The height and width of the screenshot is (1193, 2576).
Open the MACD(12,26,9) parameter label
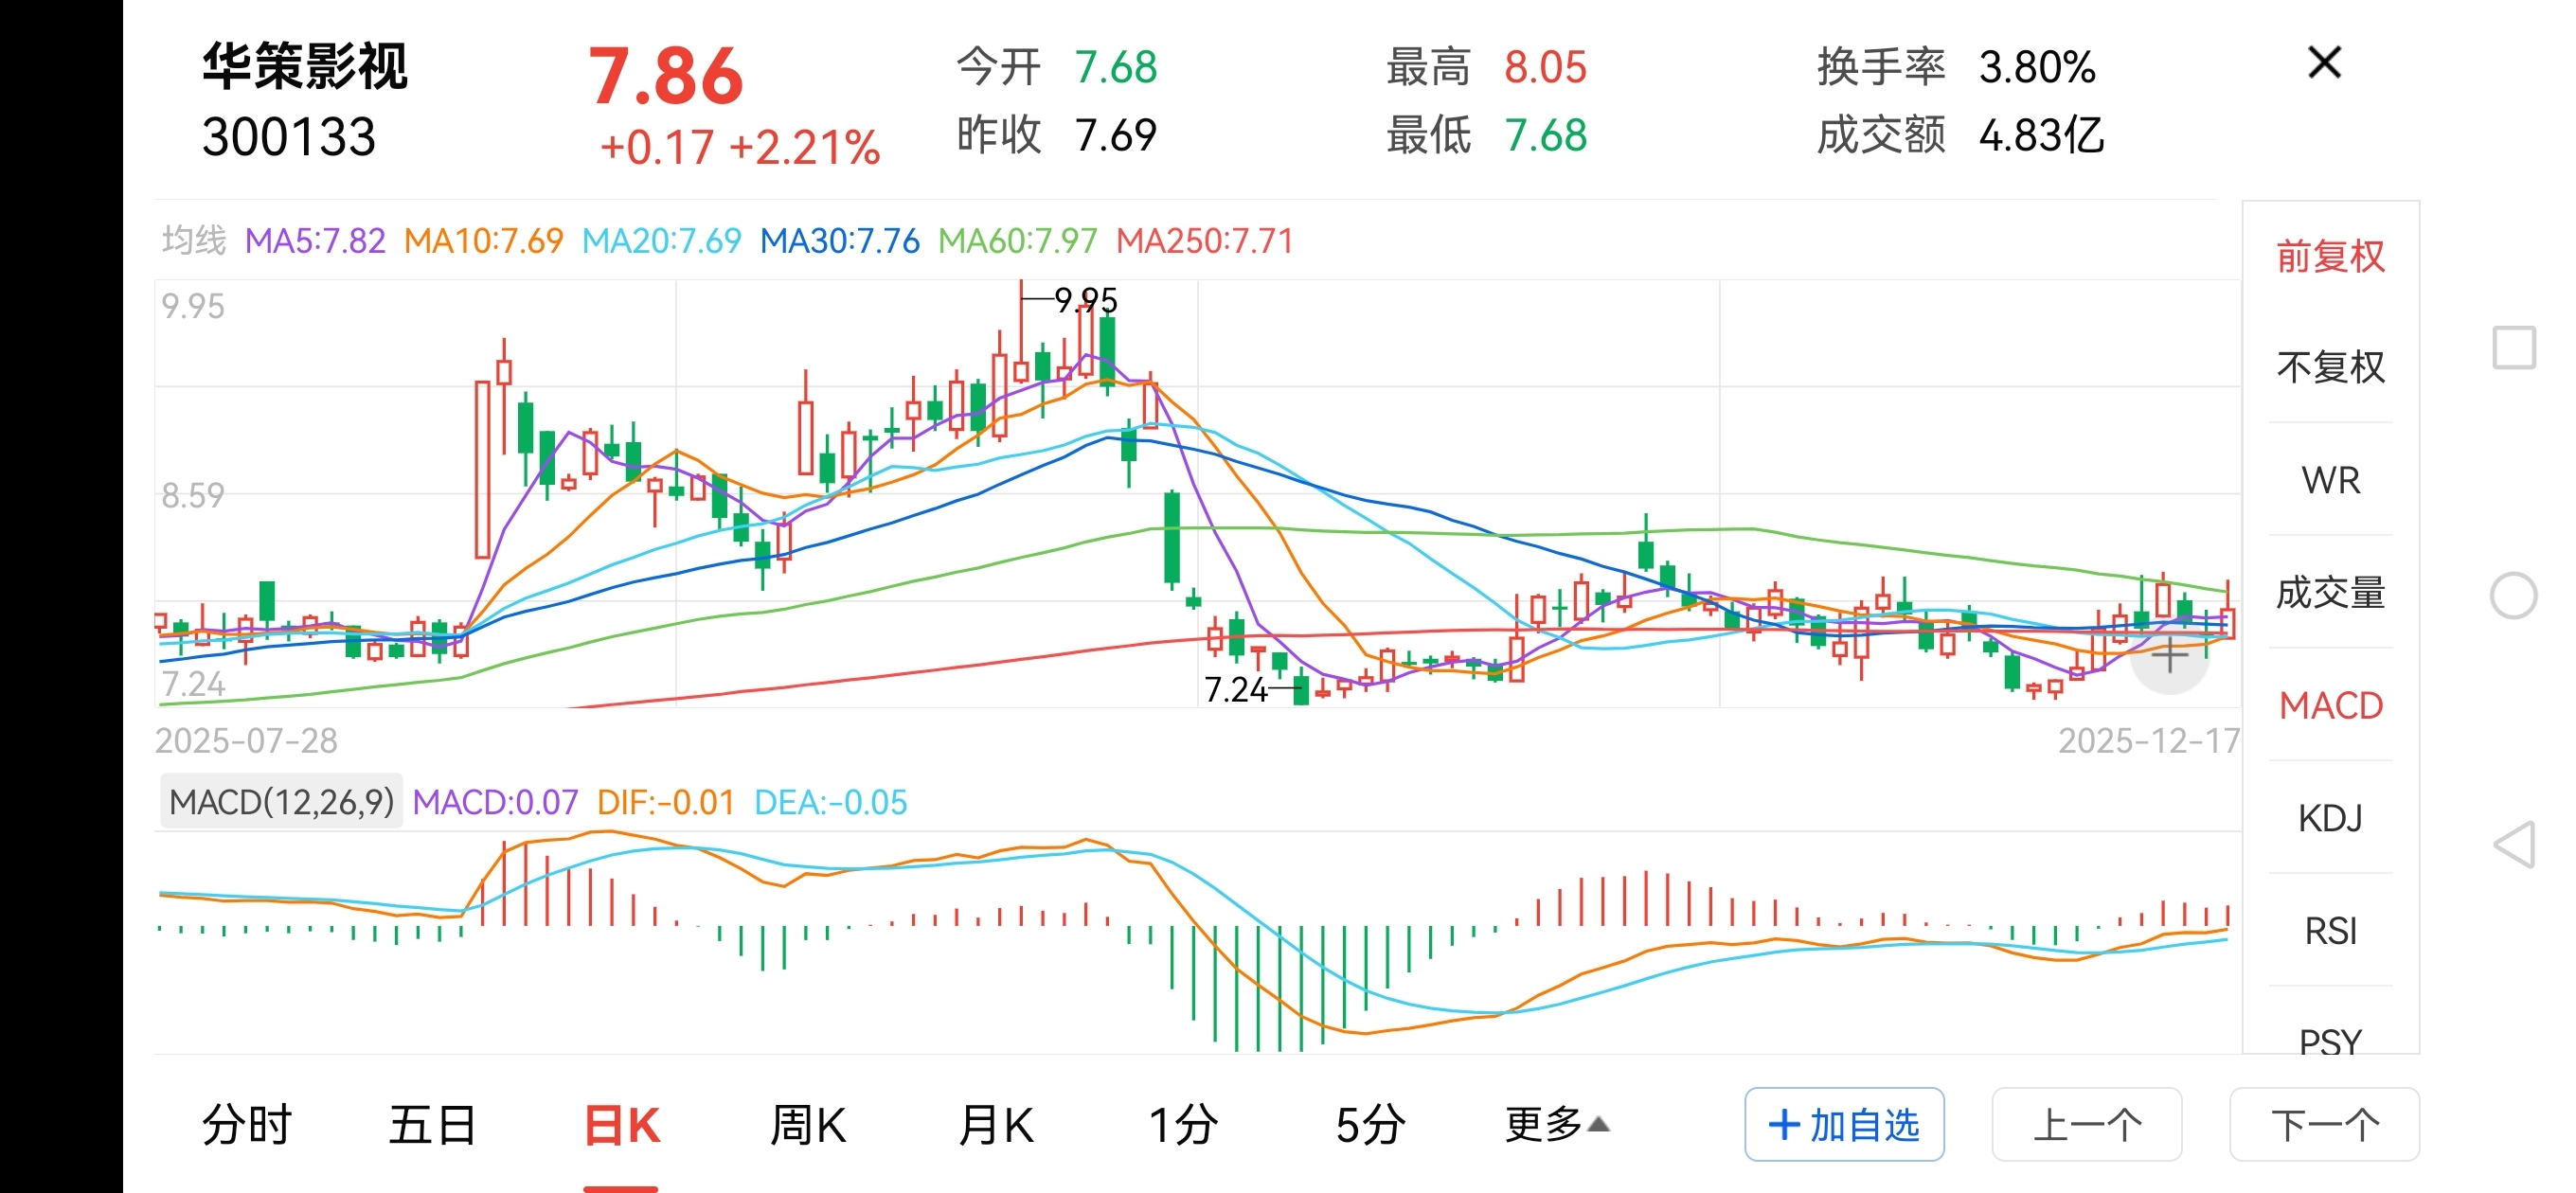tap(281, 802)
